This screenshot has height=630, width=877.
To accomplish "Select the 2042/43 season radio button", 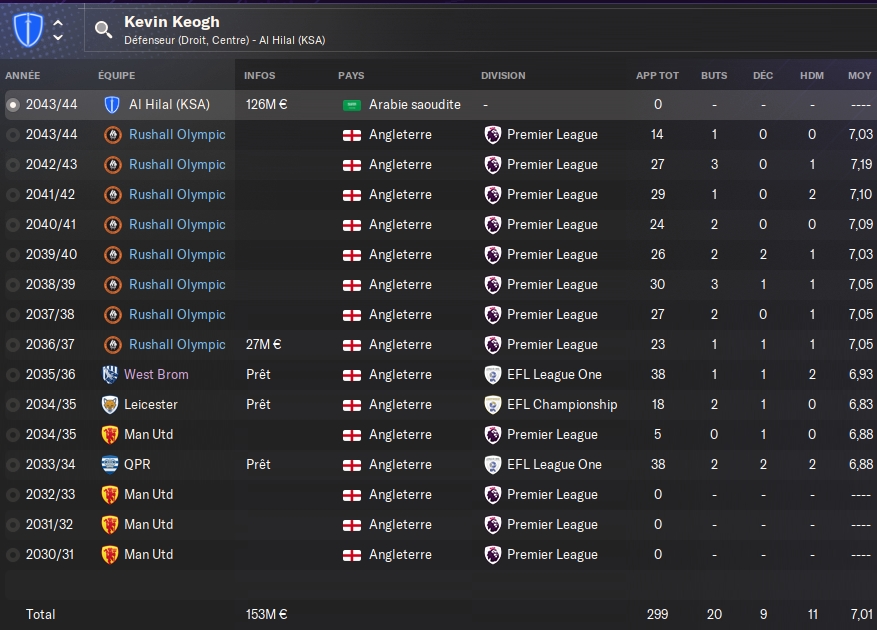I will (x=12, y=164).
